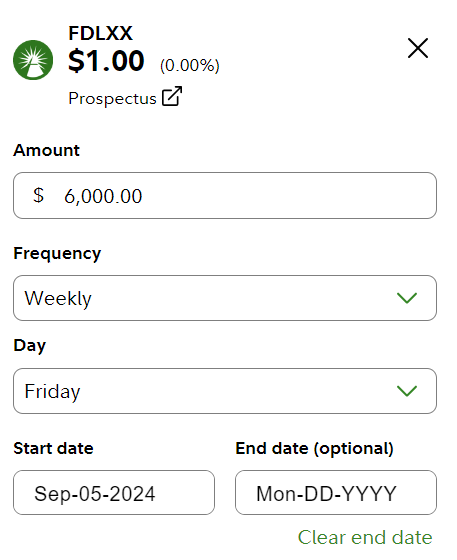Close the FDLXX panel with the X
Image resolution: width=457 pixels, height=560 pixels.
[418, 48]
